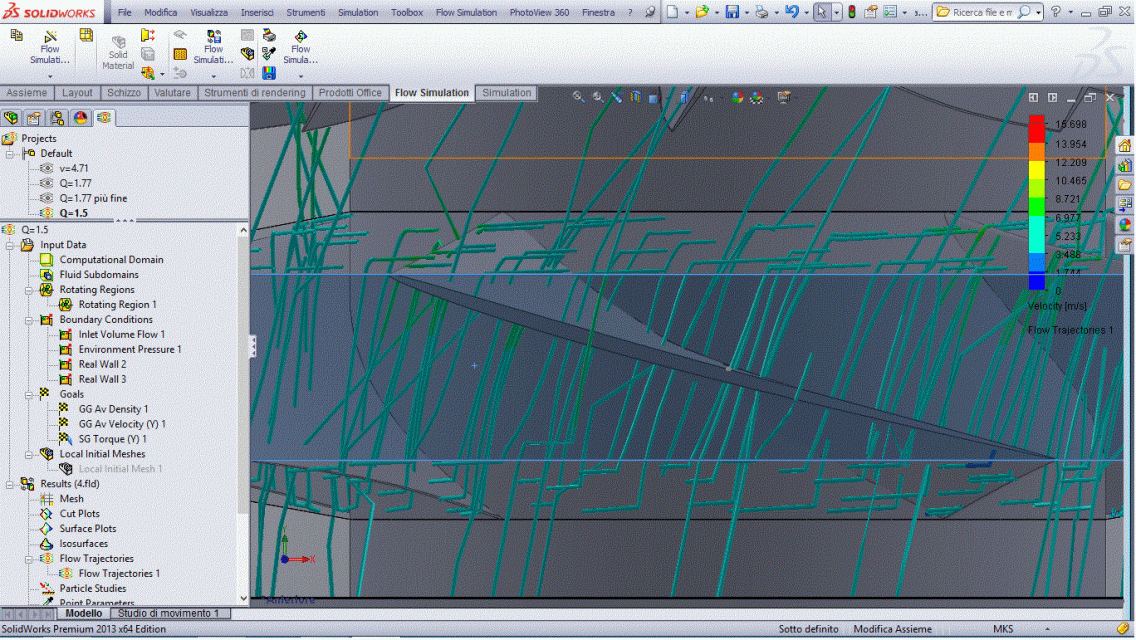Save the document with floppy icon
The height and width of the screenshot is (640, 1136).
pos(732,12)
